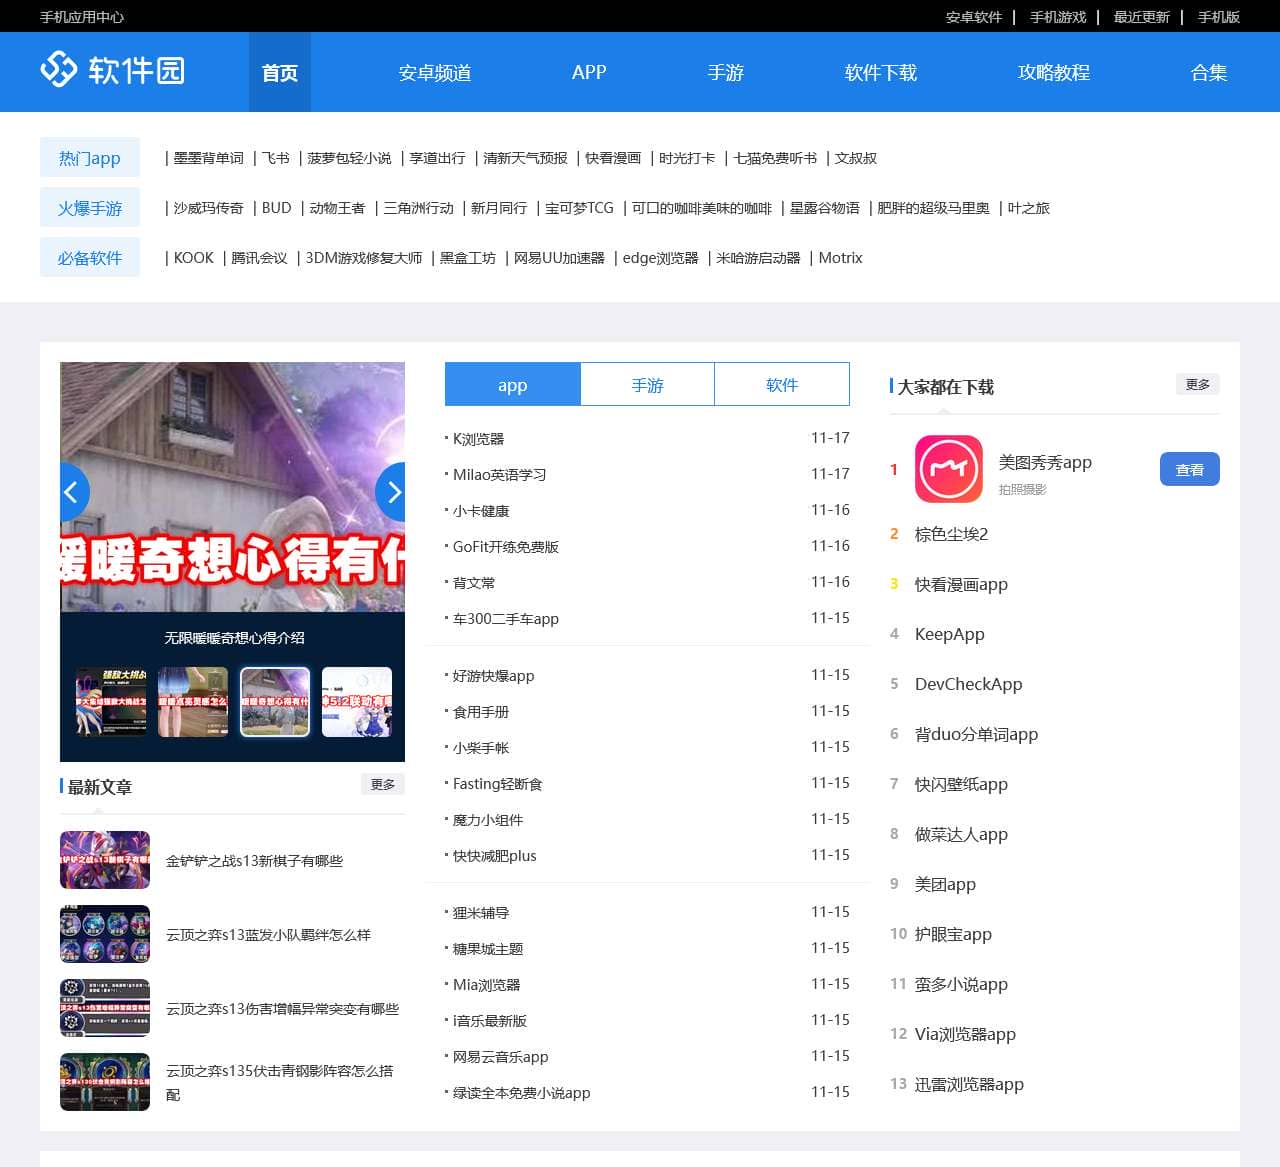Switch to the 软件 list tab
Viewport: 1280px width, 1167px height.
click(782, 385)
